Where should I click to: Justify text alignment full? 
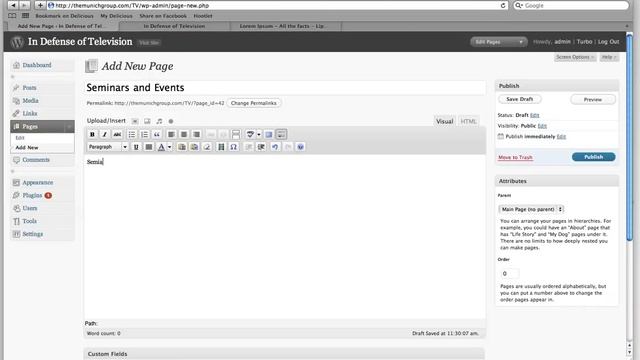coord(149,147)
